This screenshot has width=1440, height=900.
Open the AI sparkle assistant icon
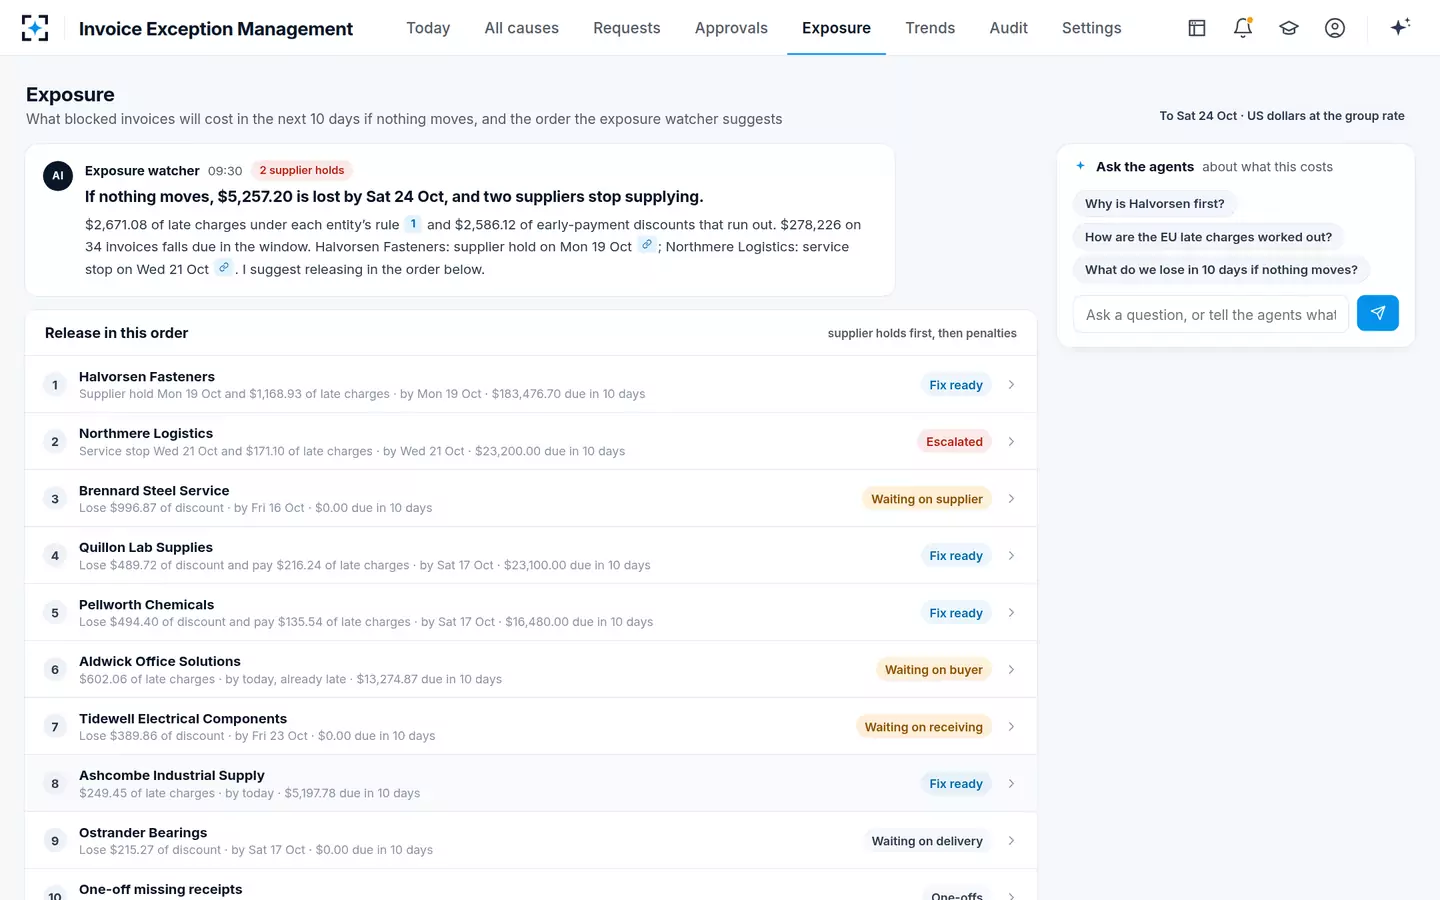1400,27
